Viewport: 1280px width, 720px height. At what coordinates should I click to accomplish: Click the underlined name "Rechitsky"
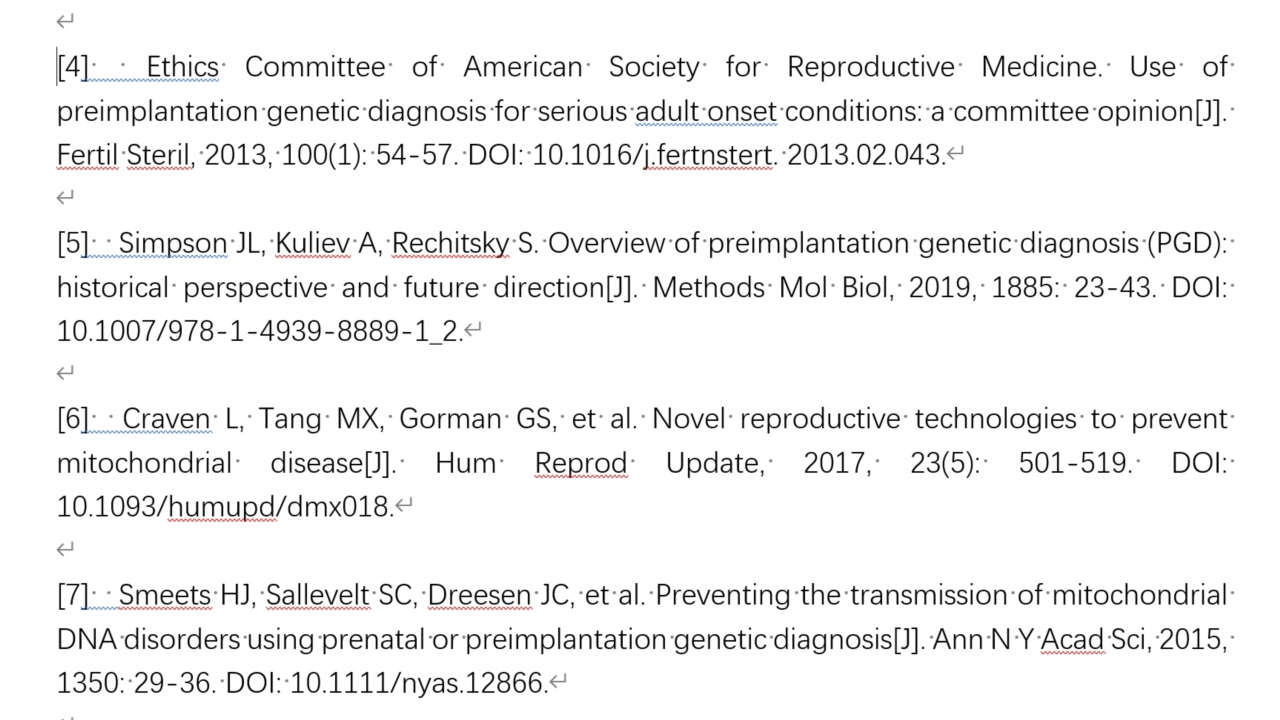[450, 243]
